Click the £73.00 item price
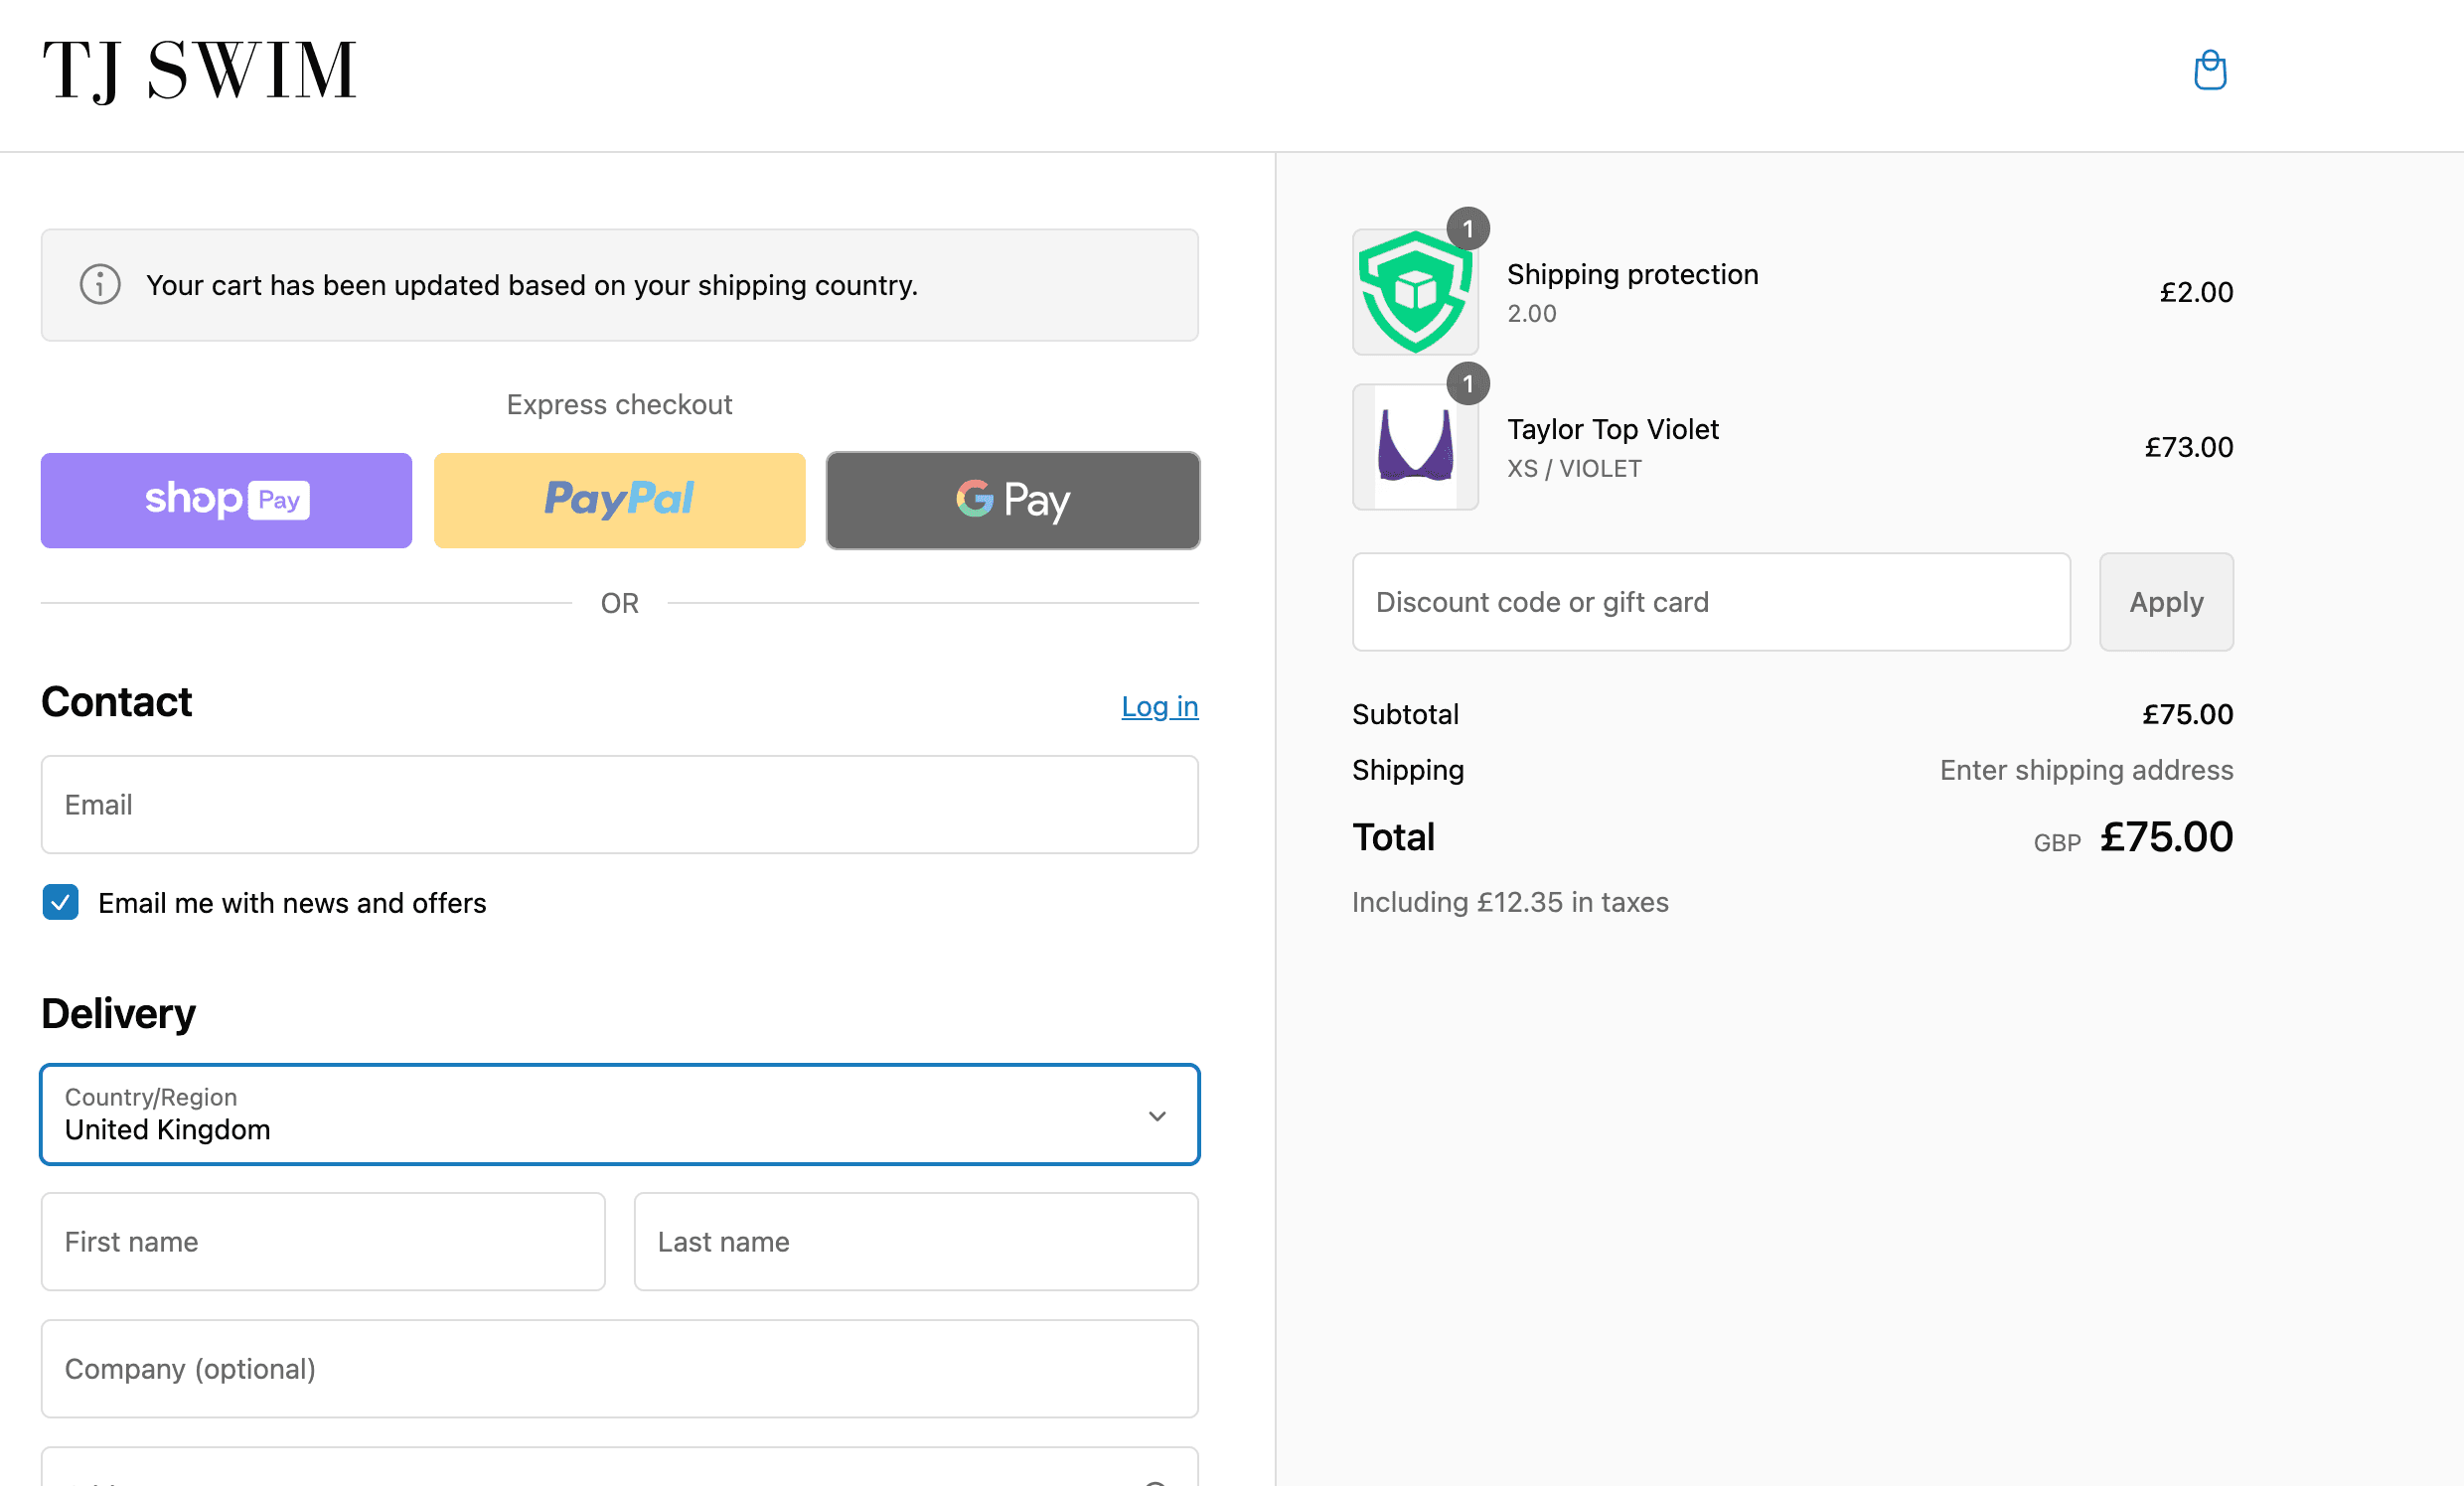The height and width of the screenshot is (1486, 2464). coord(2188,447)
